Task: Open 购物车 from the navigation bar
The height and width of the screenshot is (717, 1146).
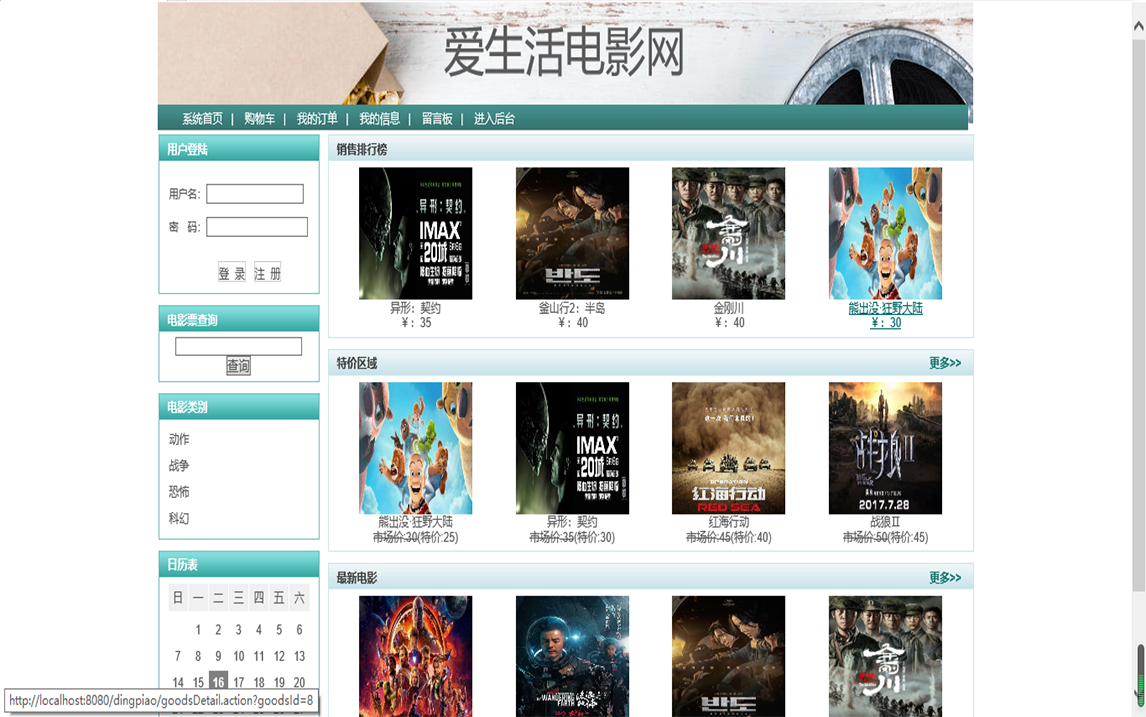Action: click(259, 119)
